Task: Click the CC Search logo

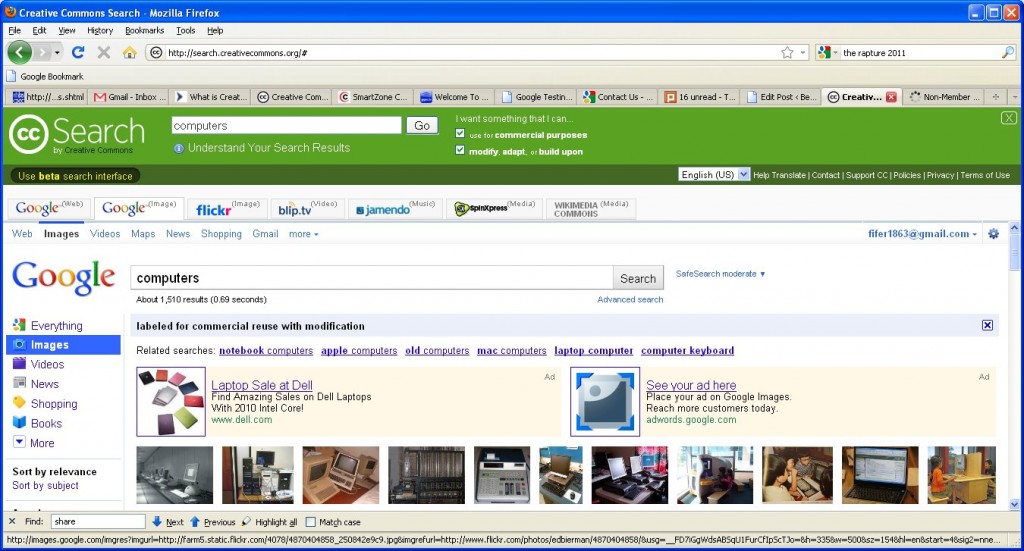Action: click(x=76, y=134)
